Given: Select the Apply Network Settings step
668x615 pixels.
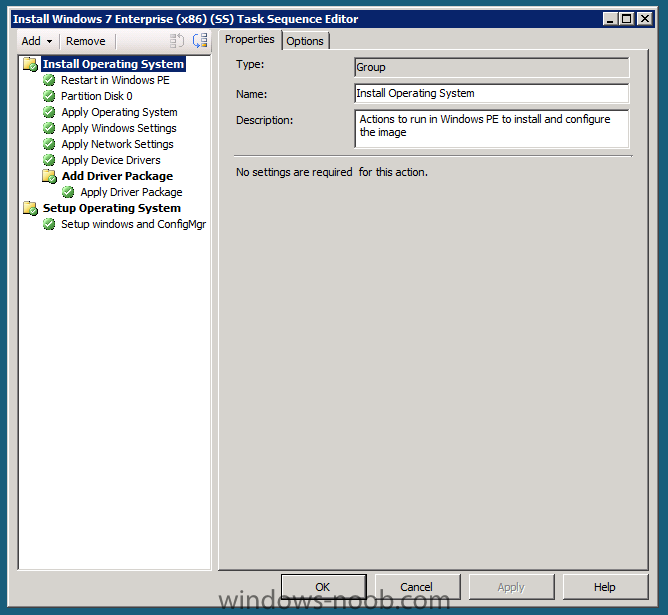Looking at the screenshot, I should point(117,144).
